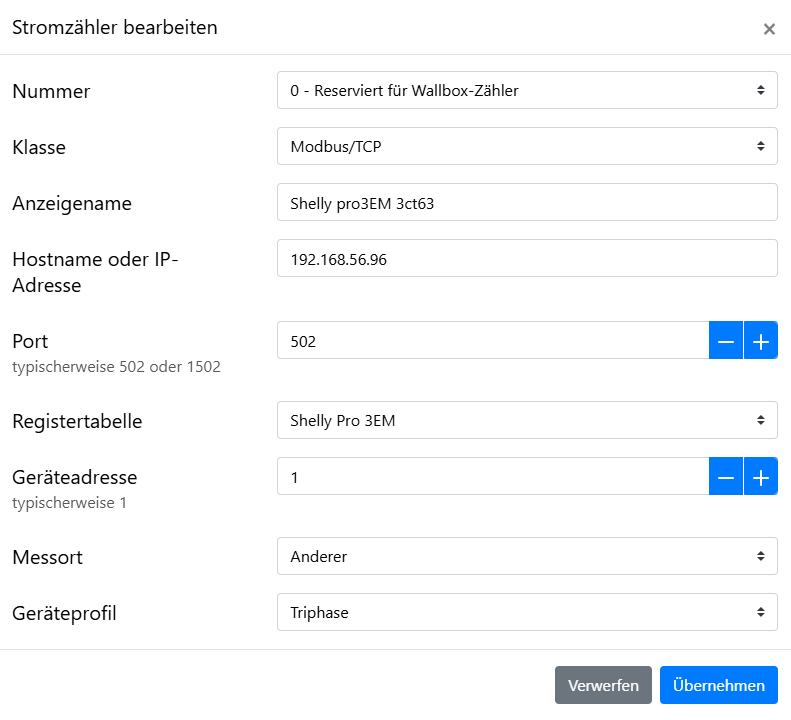This screenshot has height=720, width=791.
Task: Apply changes with the Übernehmen button
Action: (718, 685)
